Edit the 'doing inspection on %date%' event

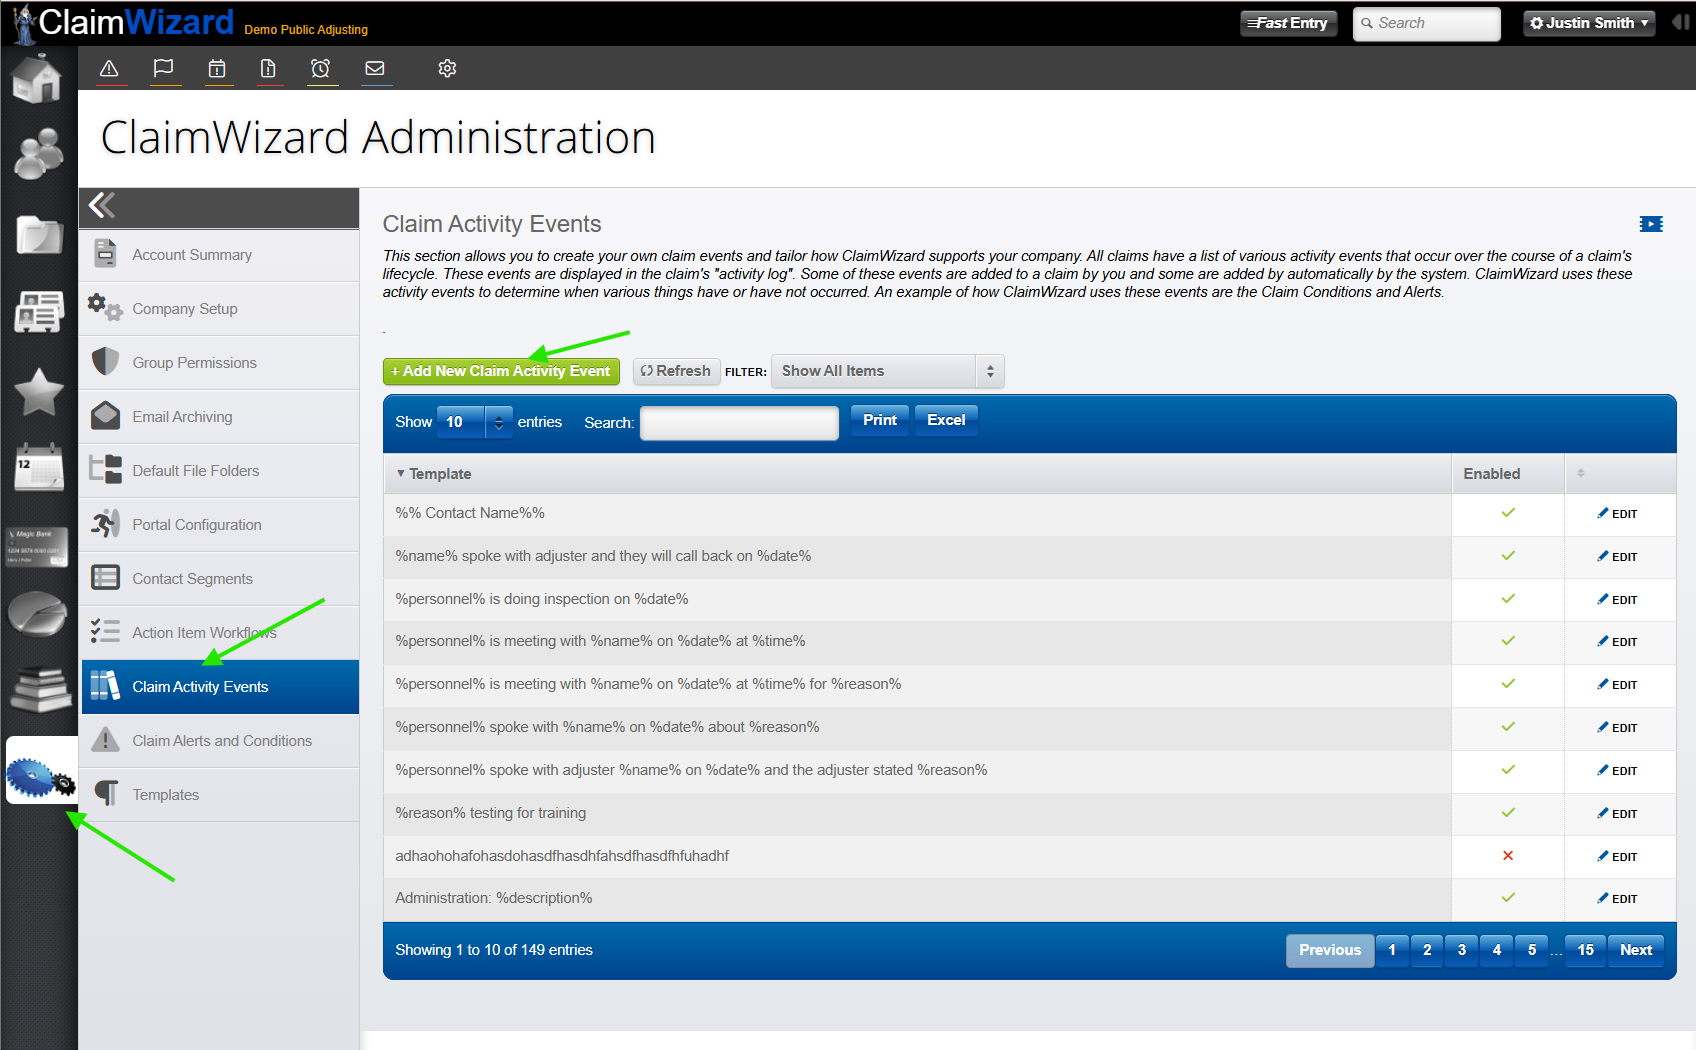(1618, 600)
